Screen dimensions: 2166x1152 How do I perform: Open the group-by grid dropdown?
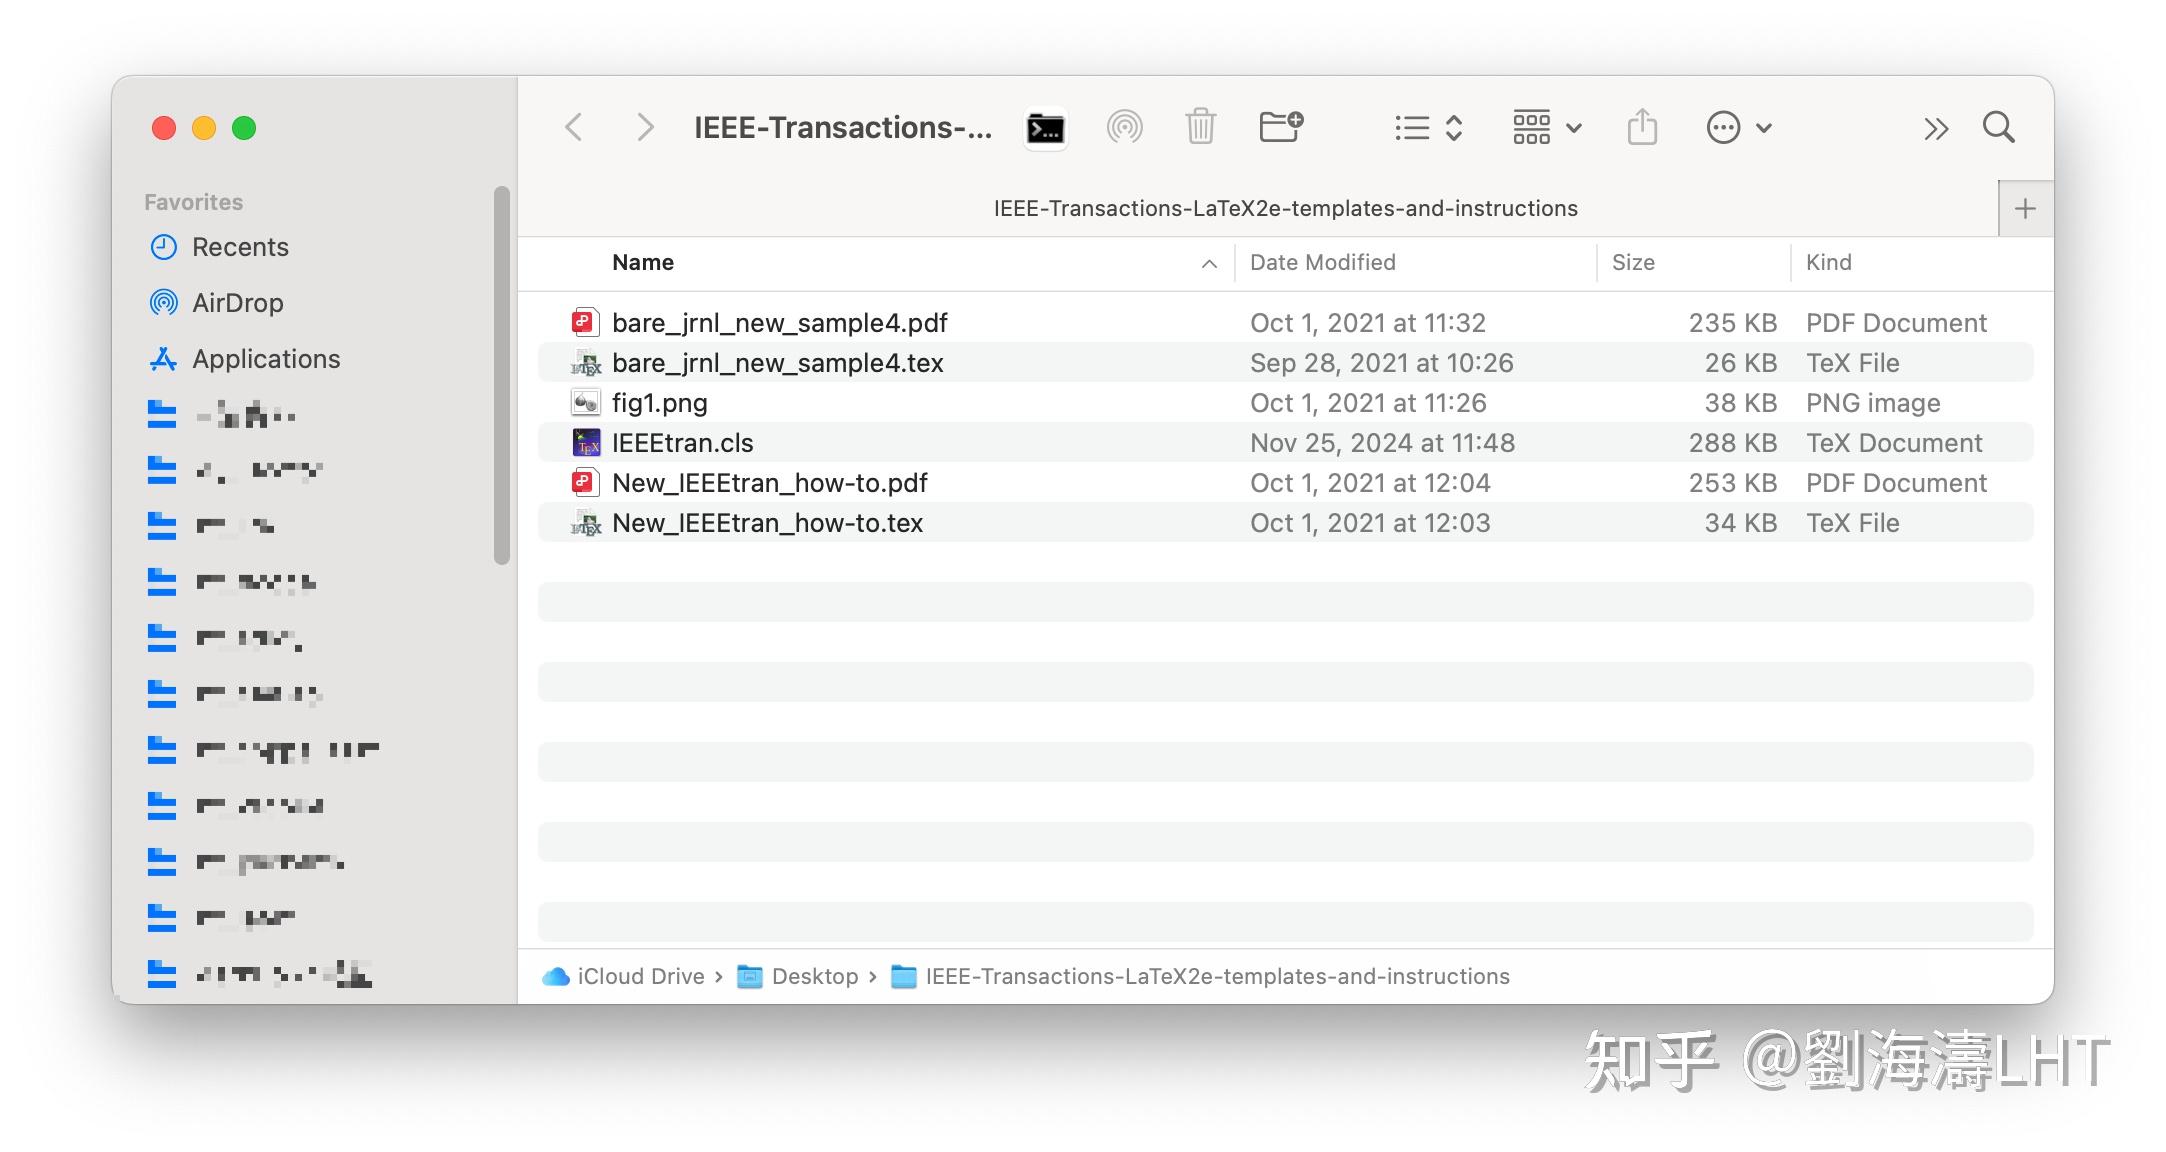click(x=1546, y=128)
